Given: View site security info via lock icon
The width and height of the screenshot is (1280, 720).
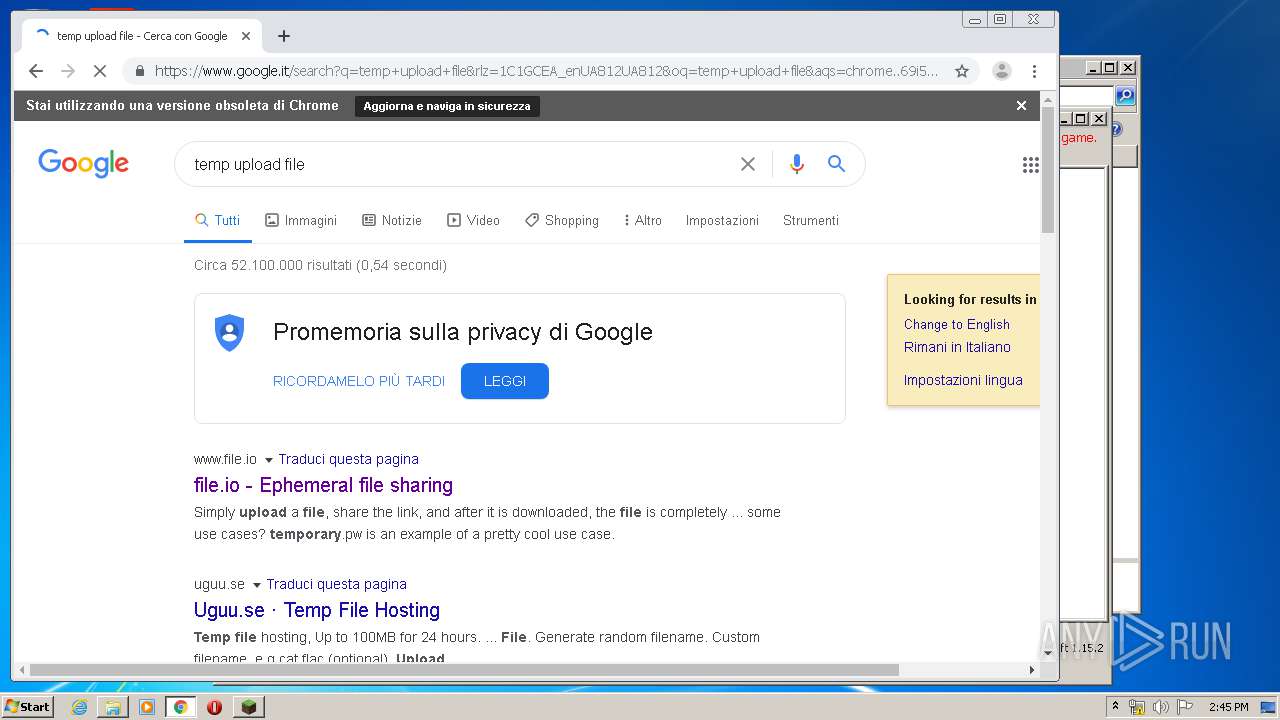Looking at the screenshot, I should tap(139, 71).
